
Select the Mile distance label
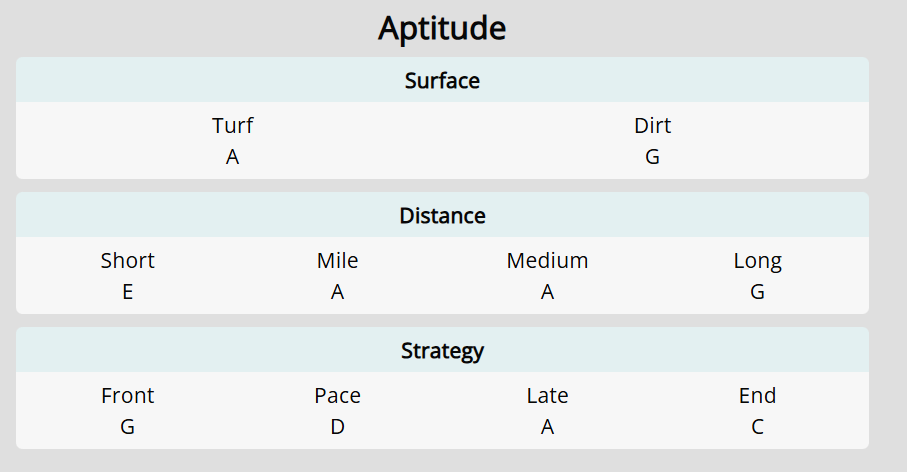click(337, 261)
